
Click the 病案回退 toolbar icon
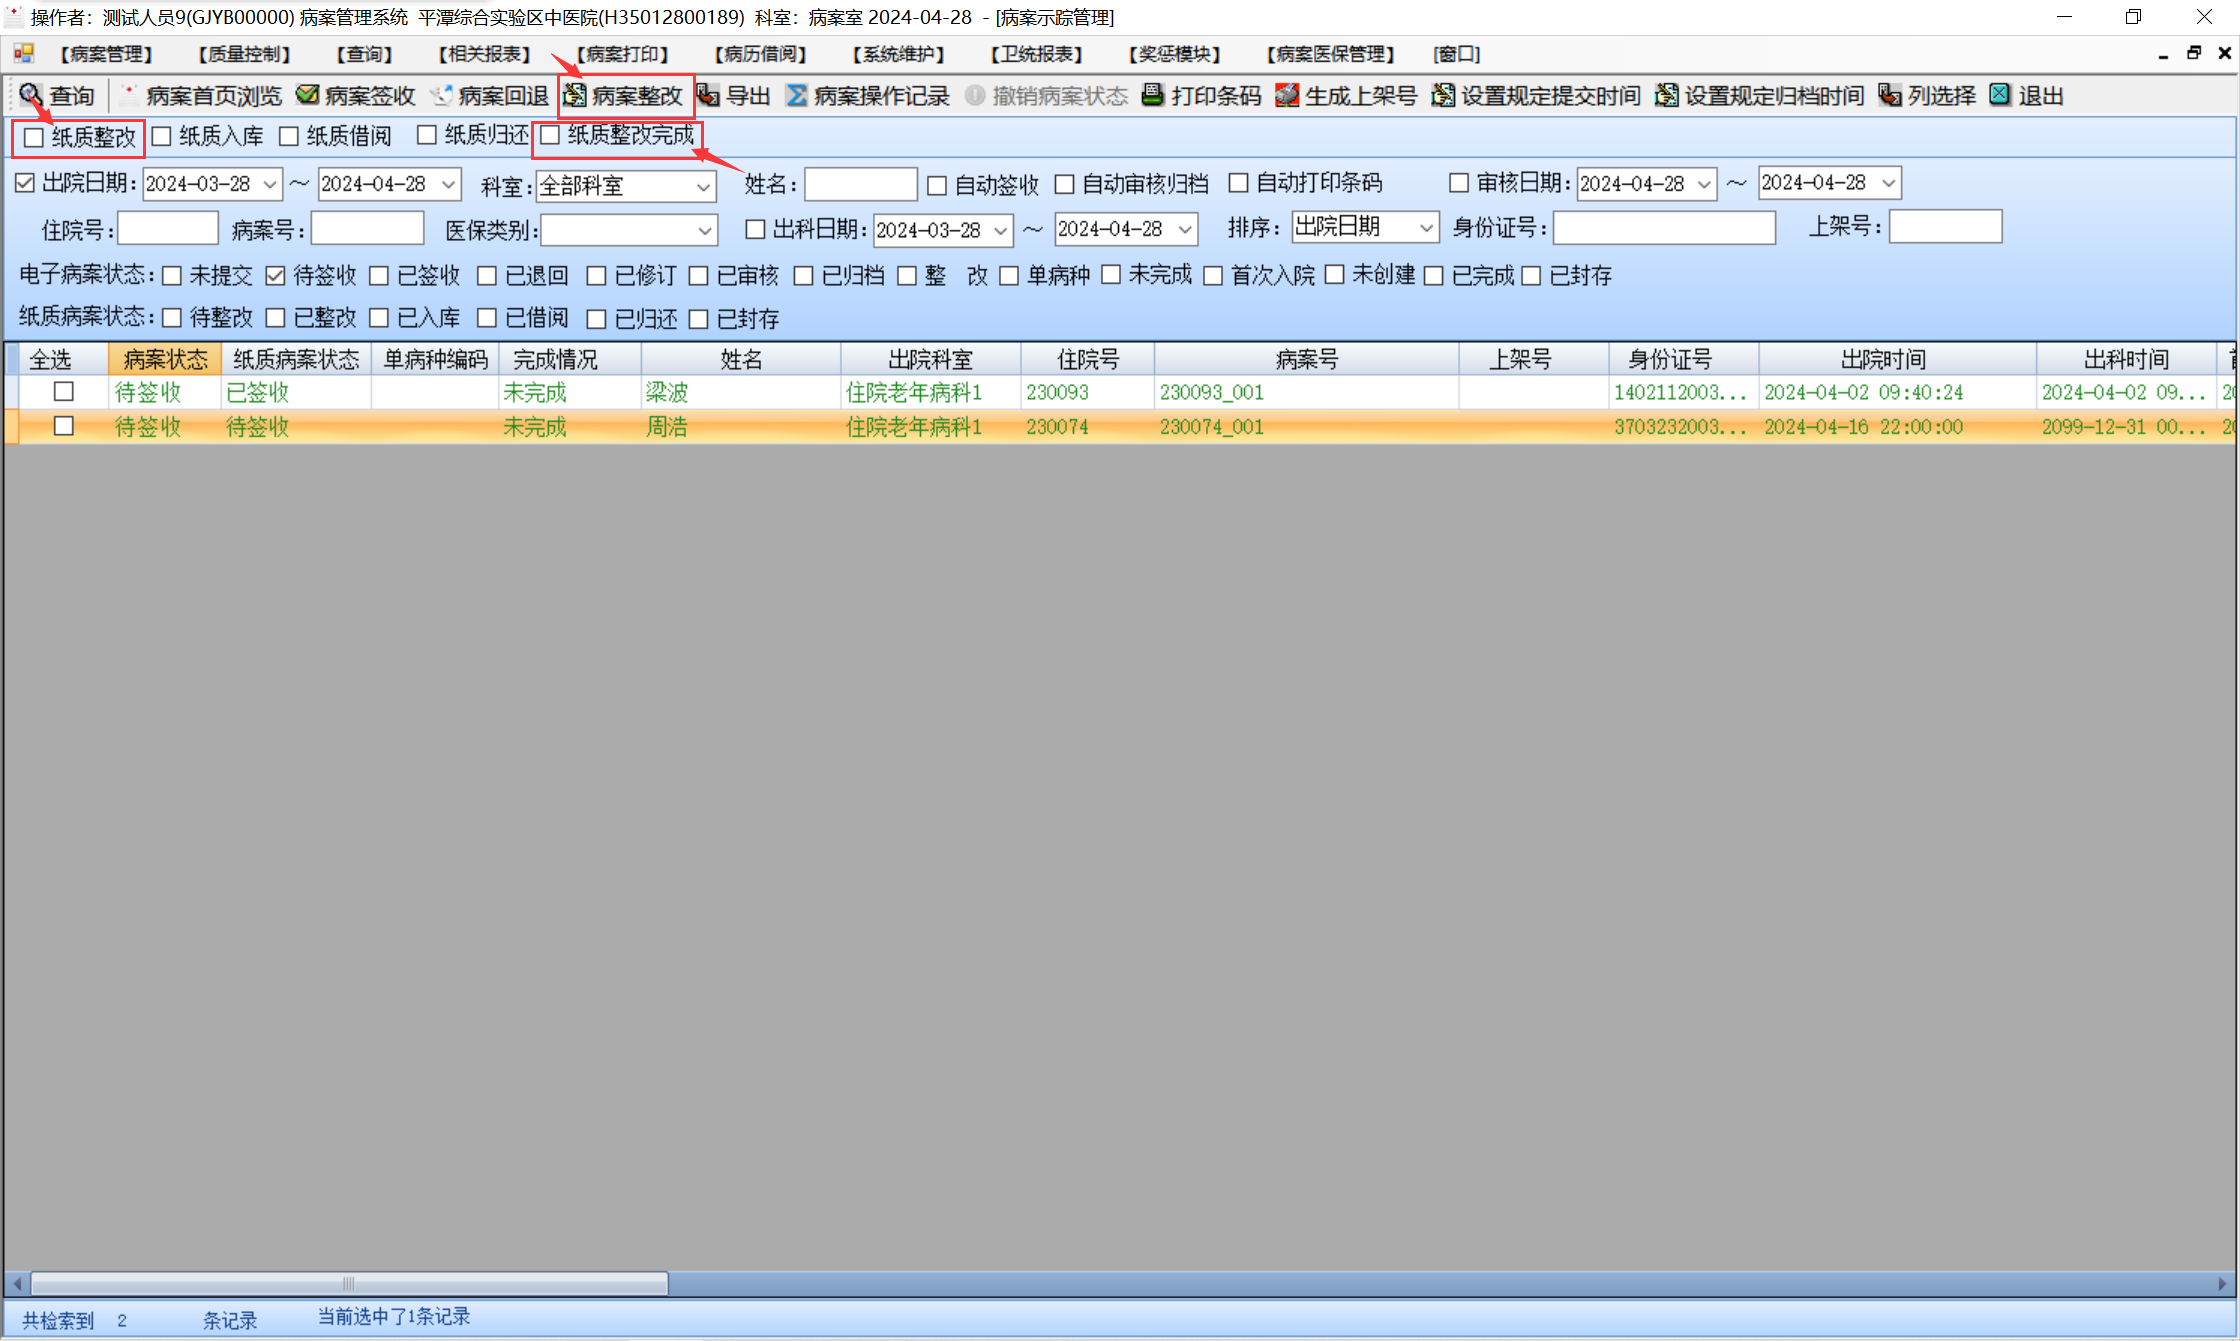pos(441,95)
